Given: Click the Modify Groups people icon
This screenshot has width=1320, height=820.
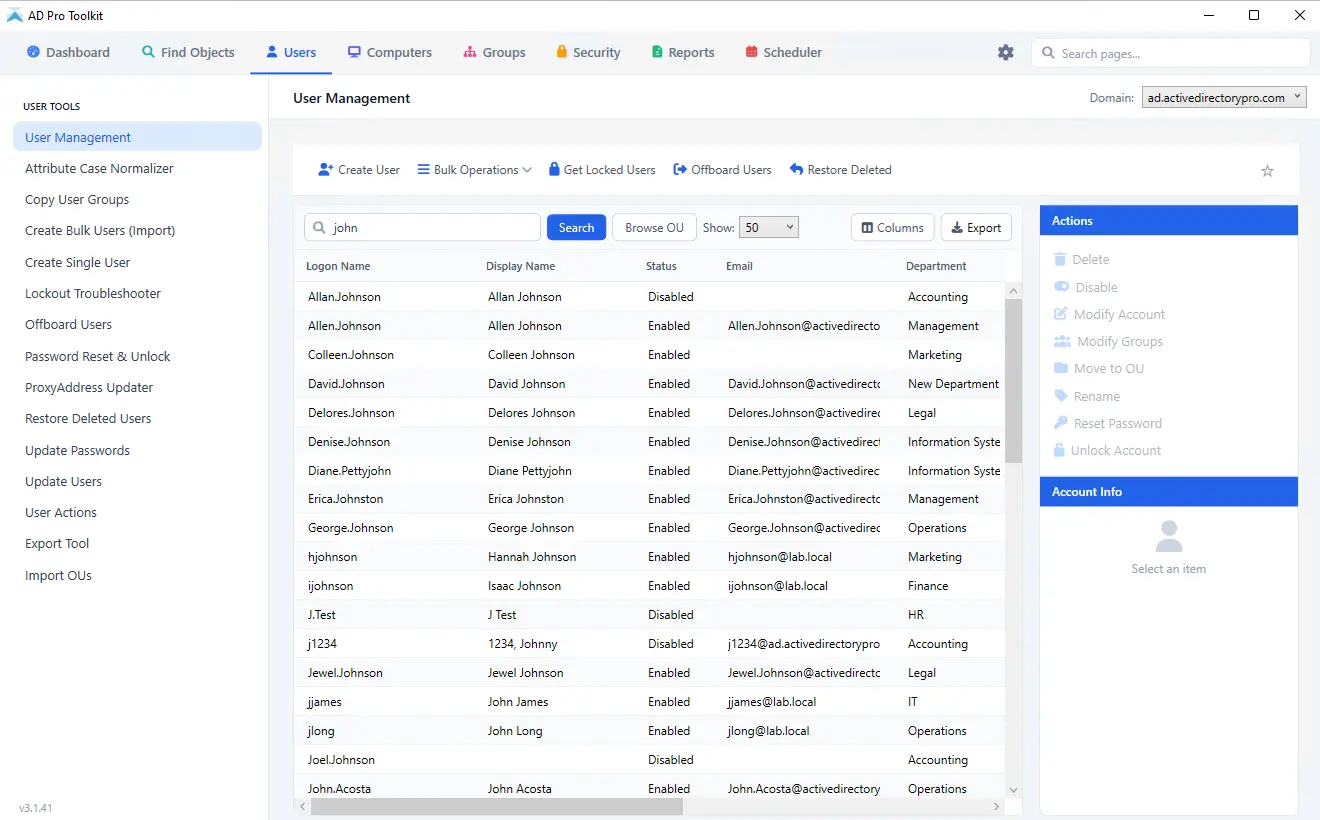Looking at the screenshot, I should pyautogui.click(x=1062, y=341).
